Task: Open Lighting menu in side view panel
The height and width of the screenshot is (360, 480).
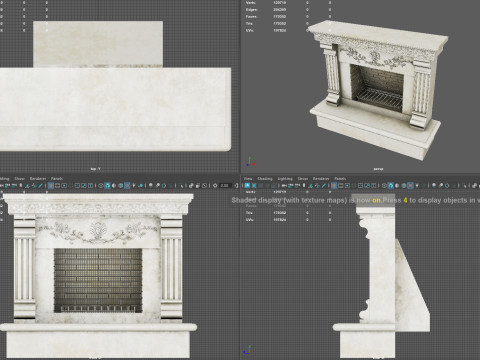Action: click(285, 179)
